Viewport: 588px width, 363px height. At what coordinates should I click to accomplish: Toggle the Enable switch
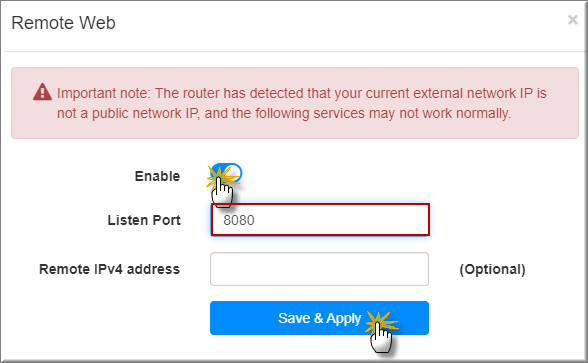226,173
